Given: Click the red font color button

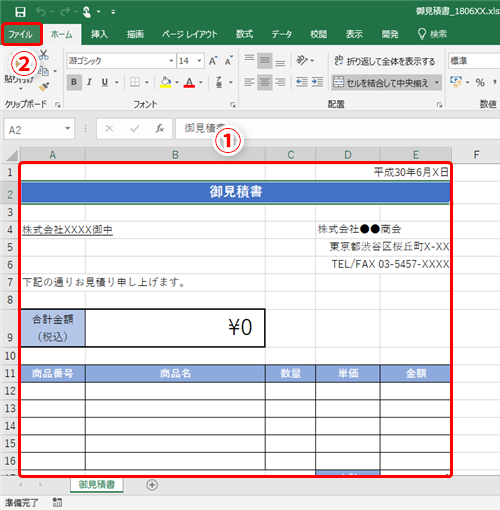Looking at the screenshot, I should (189, 82).
